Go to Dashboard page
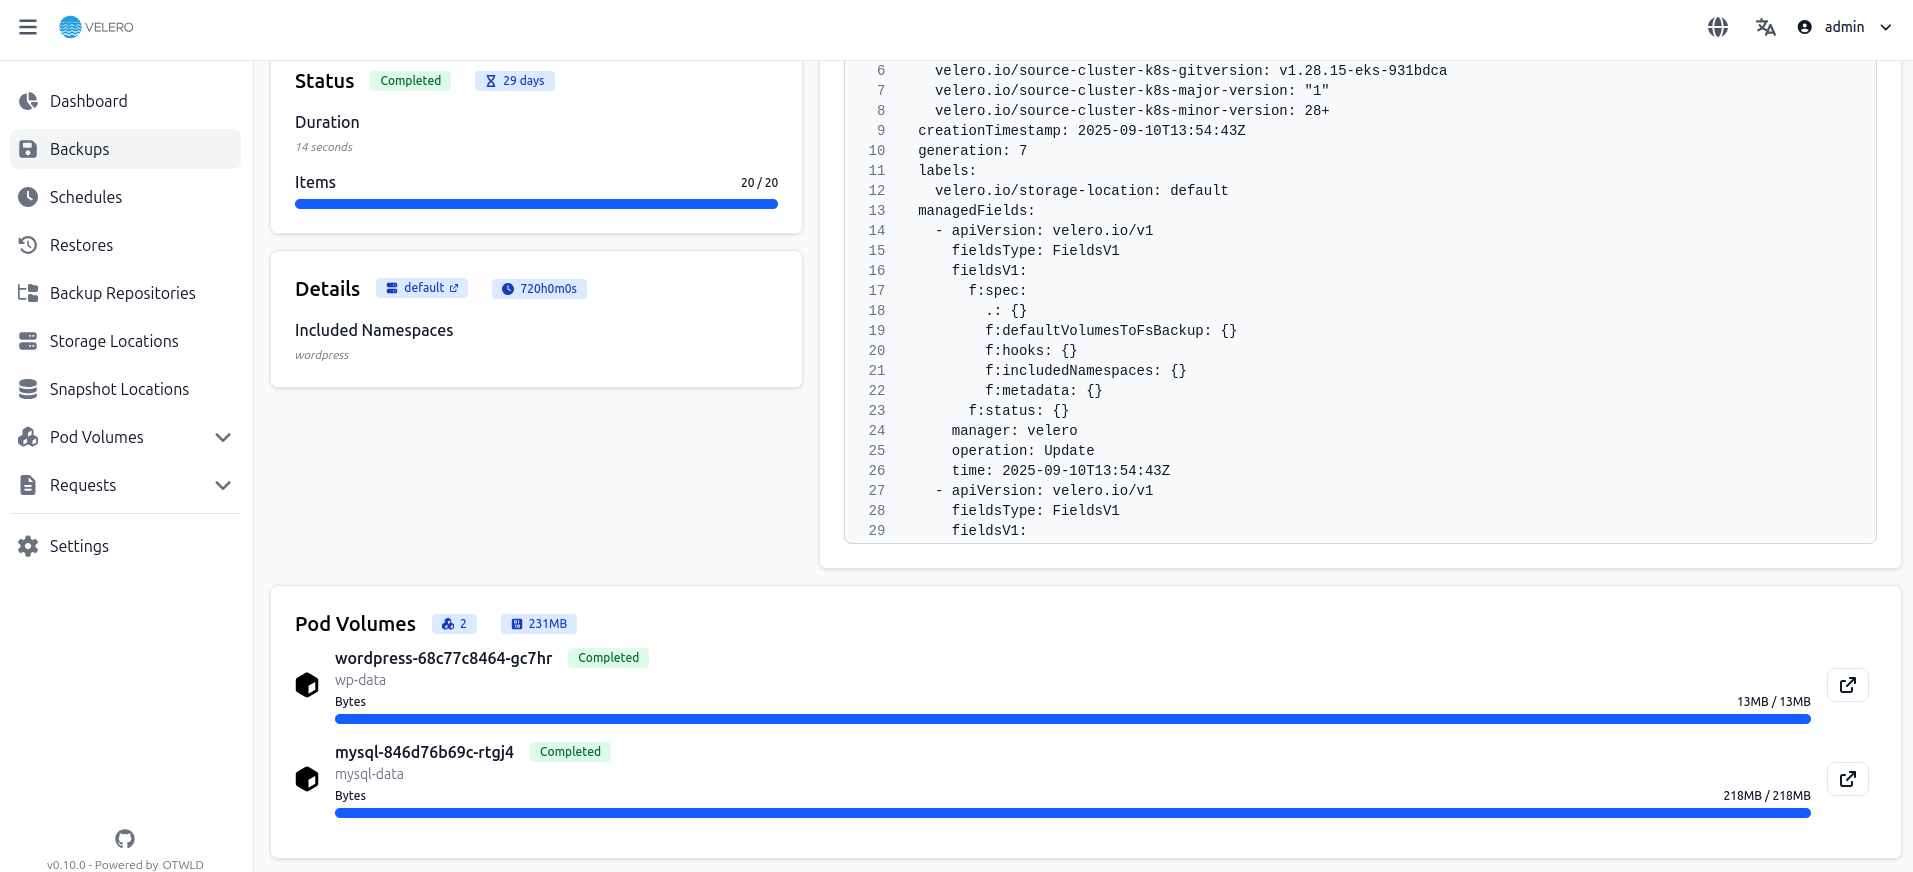The width and height of the screenshot is (1913, 872). (88, 101)
